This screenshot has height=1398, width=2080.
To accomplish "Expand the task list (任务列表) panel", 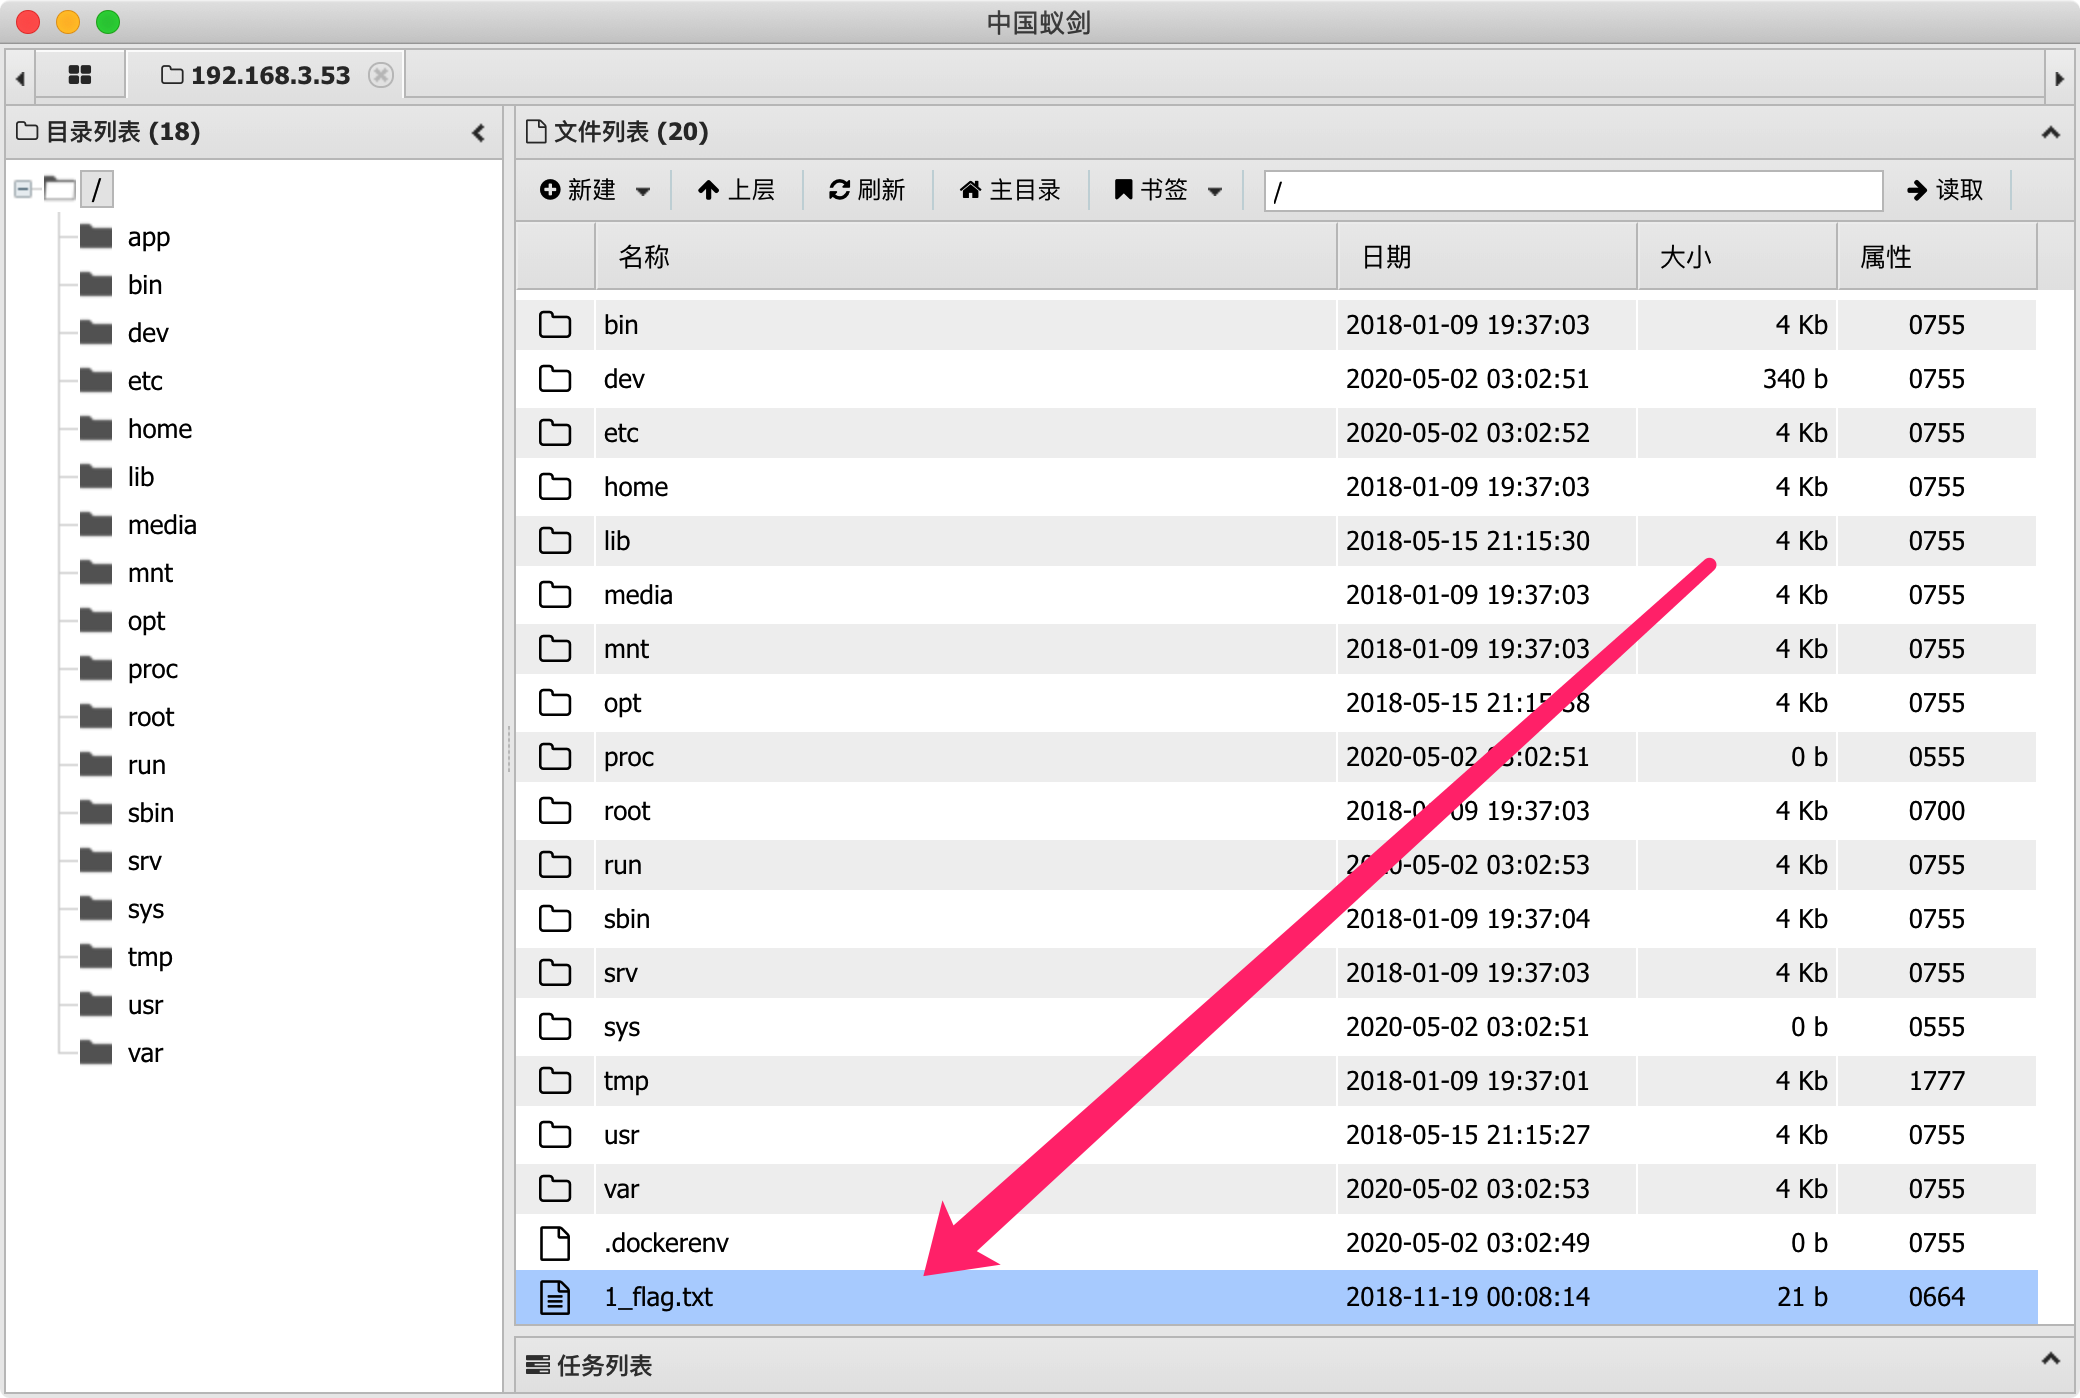I will coord(2050,1358).
